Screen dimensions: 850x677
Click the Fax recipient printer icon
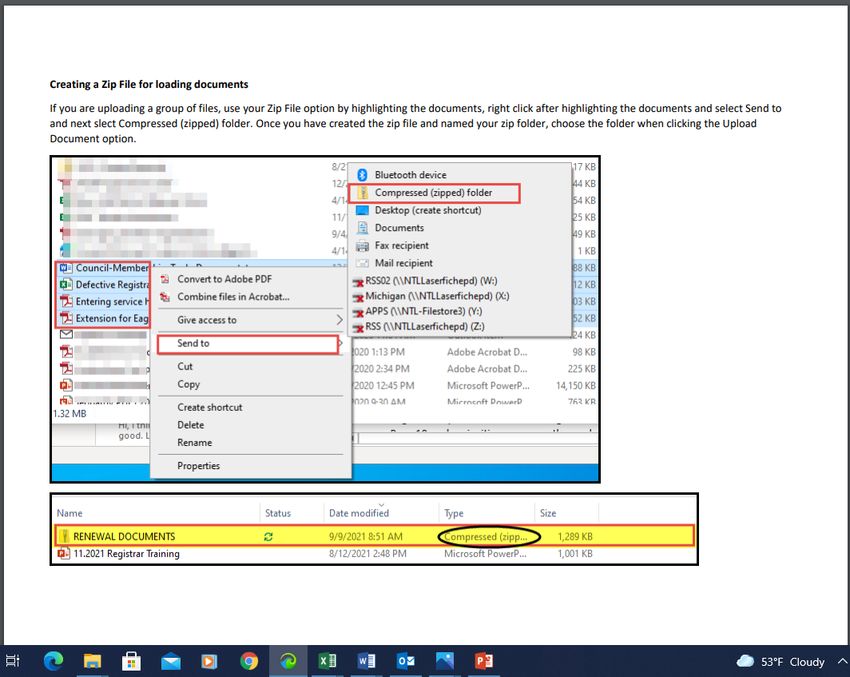pyautogui.click(x=362, y=246)
